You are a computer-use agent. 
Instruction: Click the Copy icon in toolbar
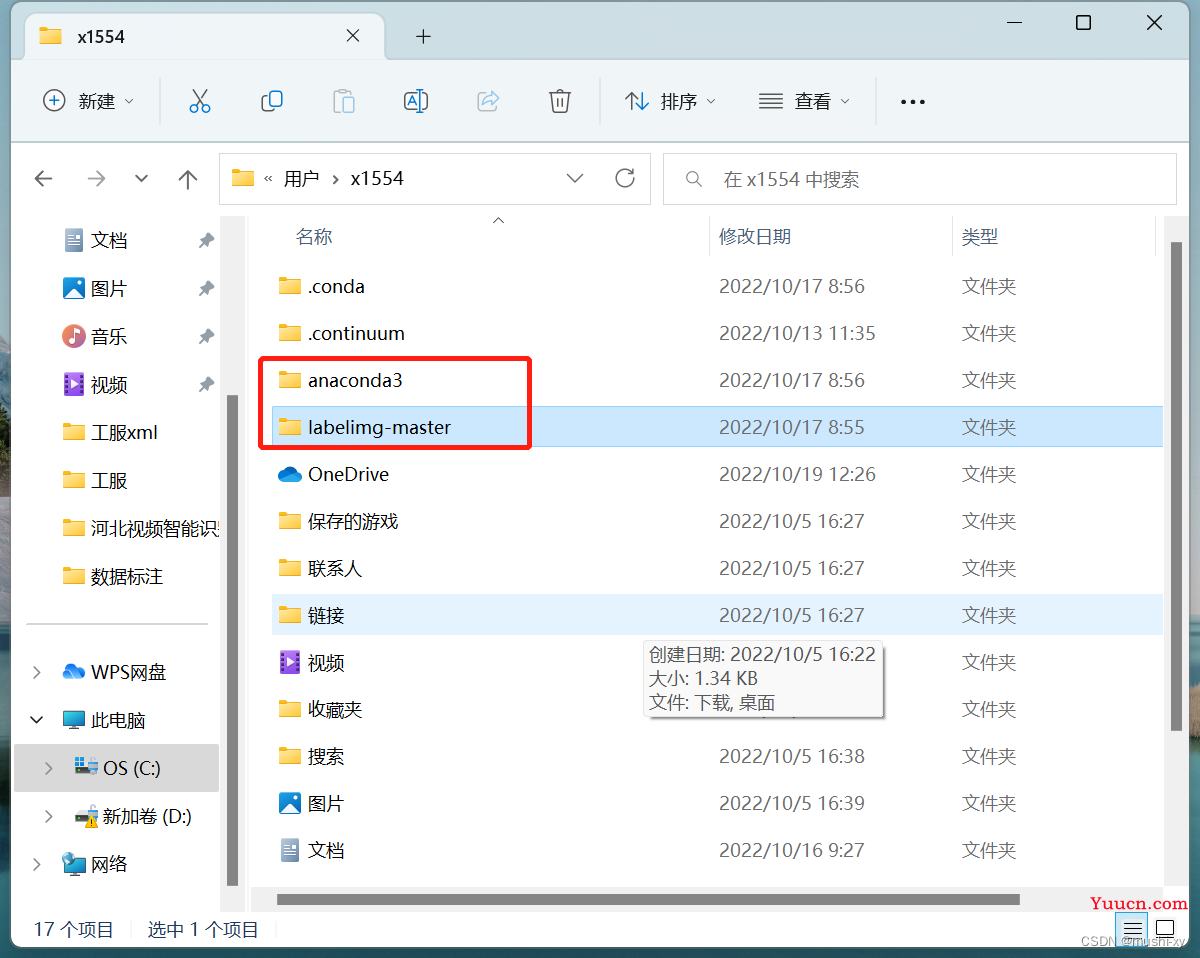tap(271, 101)
